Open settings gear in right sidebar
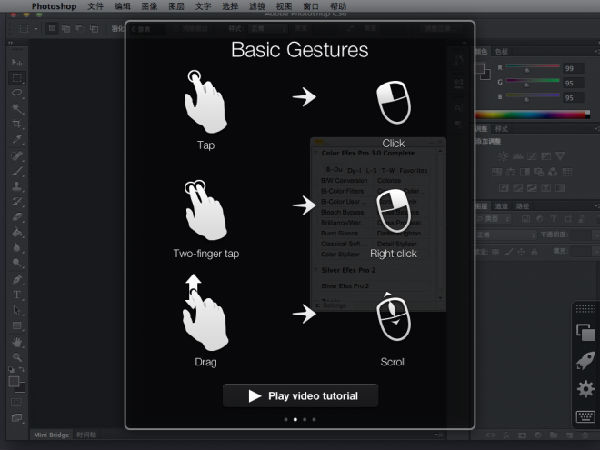This screenshot has width=600, height=450. tap(586, 389)
